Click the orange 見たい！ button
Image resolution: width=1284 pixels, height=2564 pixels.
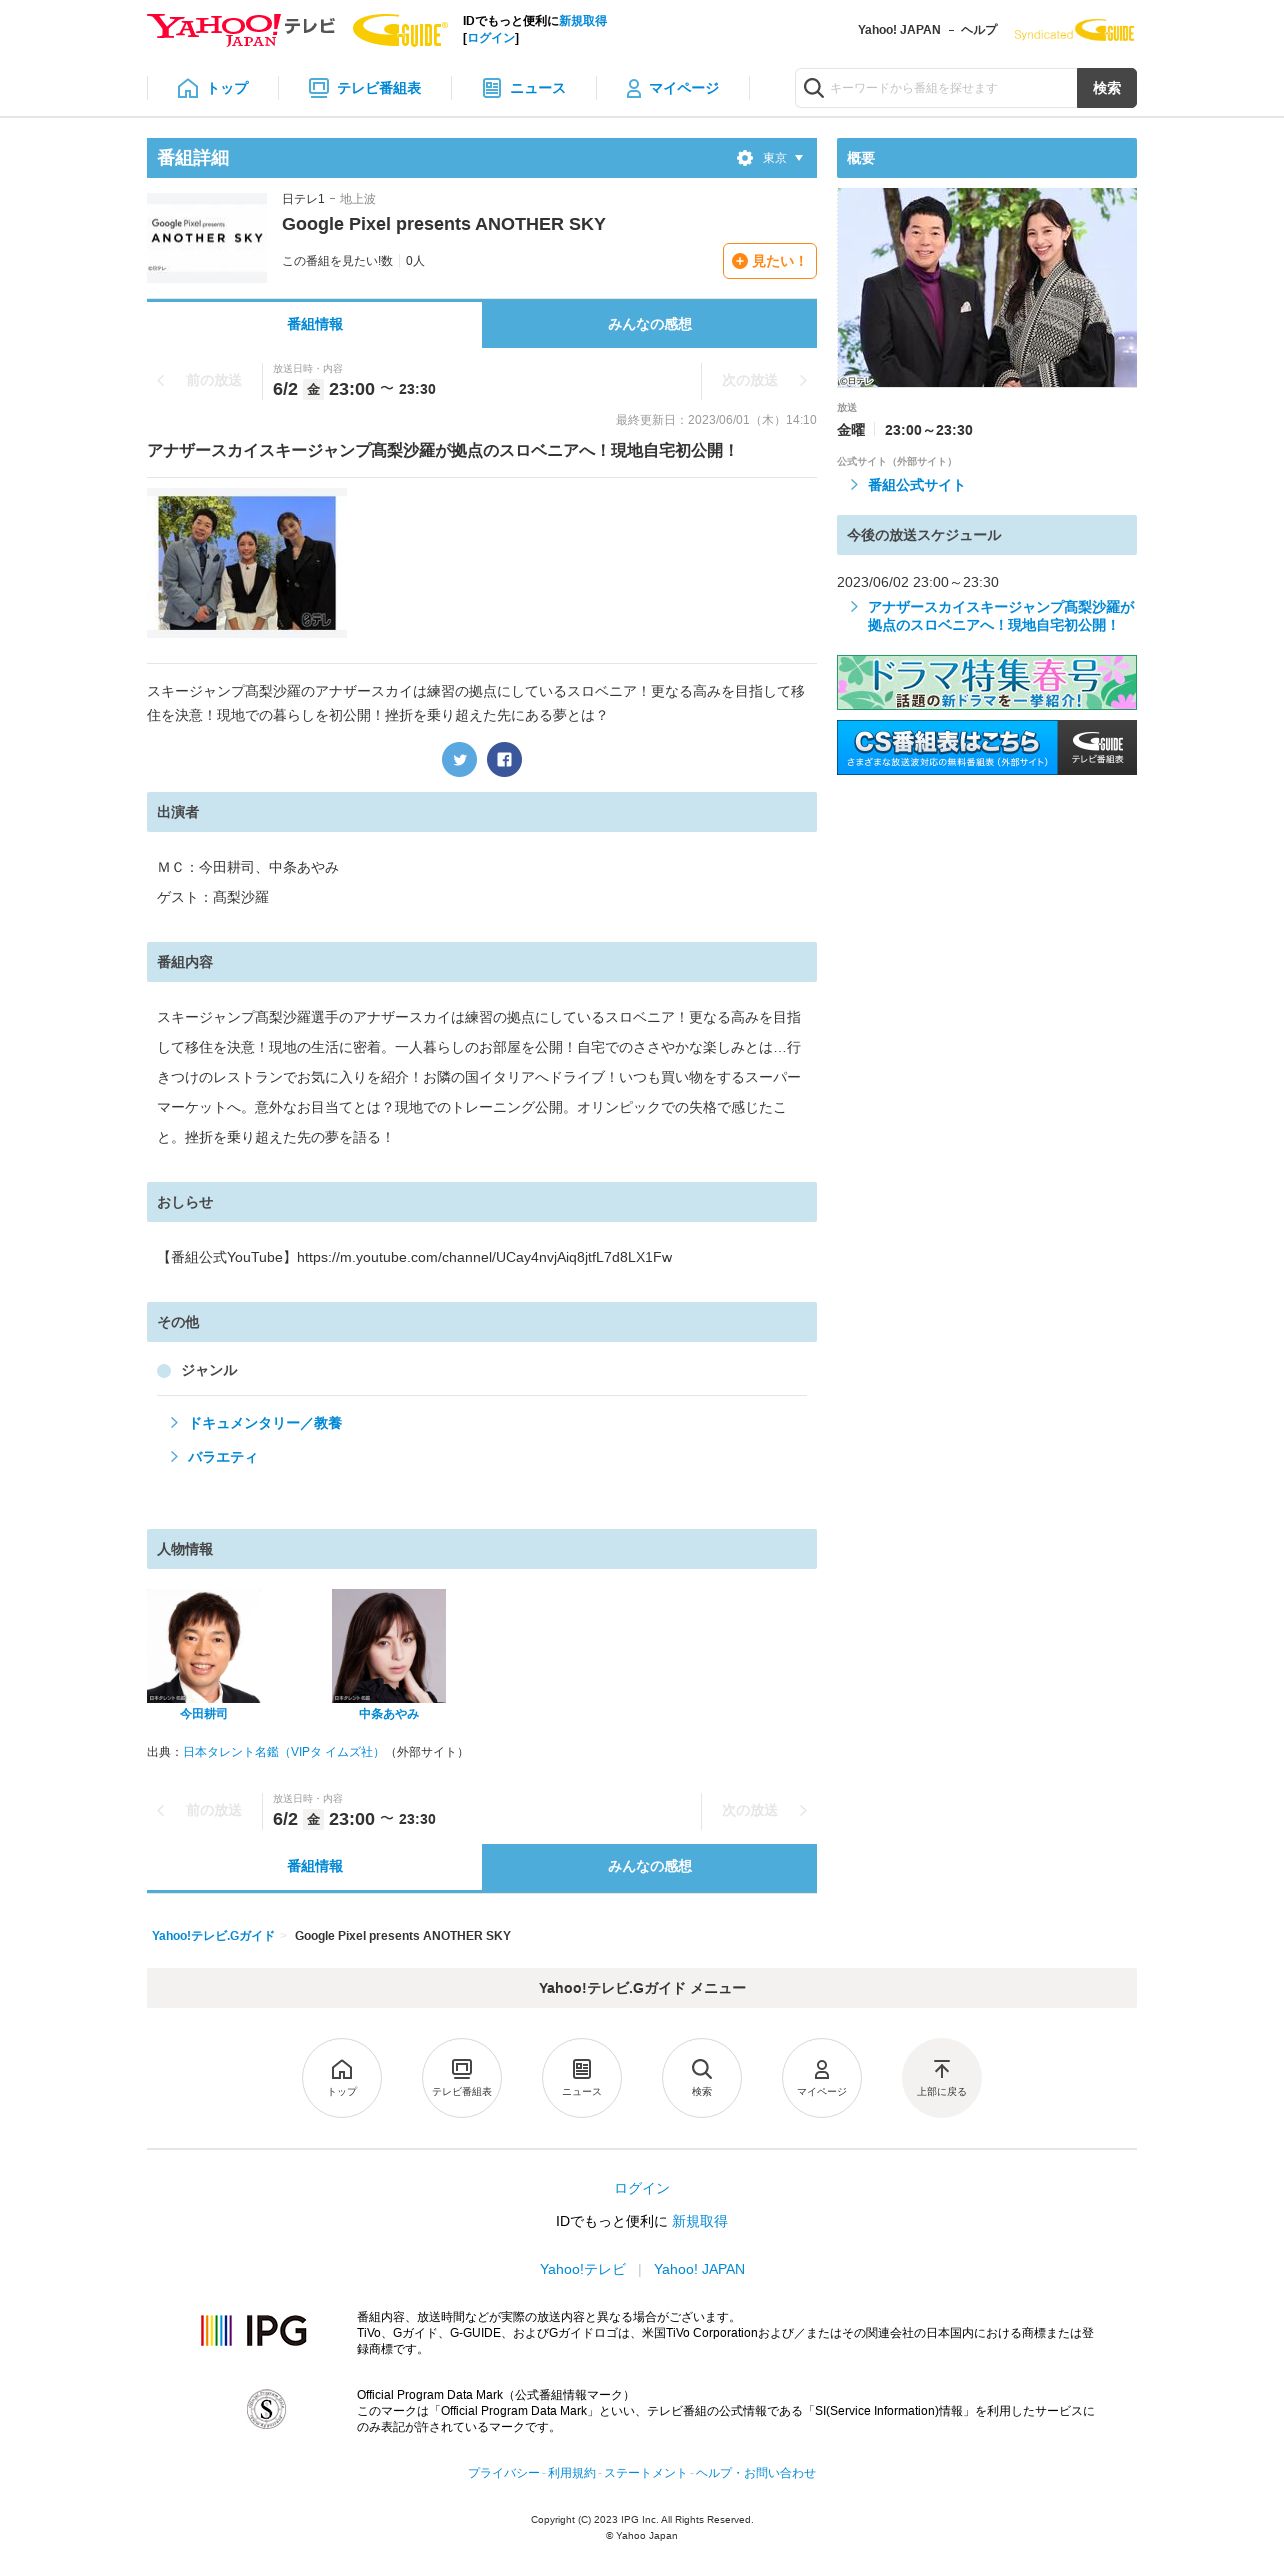click(770, 261)
